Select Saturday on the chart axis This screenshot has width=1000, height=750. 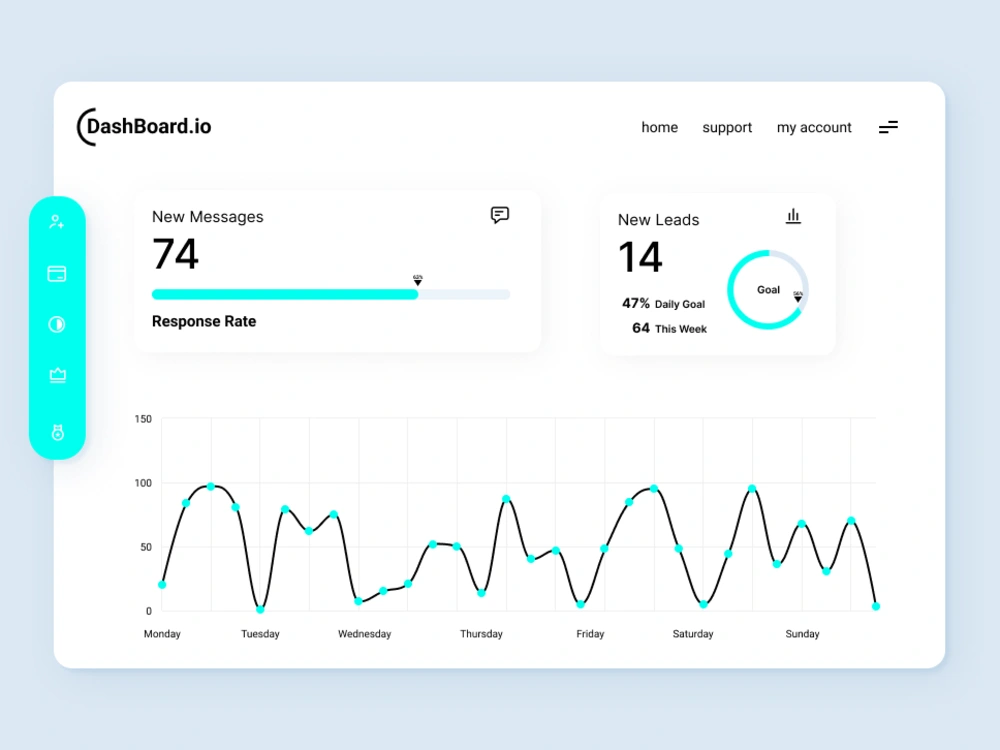(x=693, y=634)
